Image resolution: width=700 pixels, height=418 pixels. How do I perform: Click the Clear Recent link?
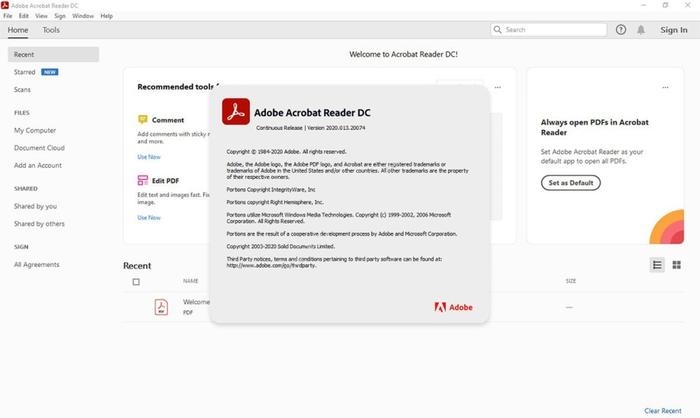663,410
